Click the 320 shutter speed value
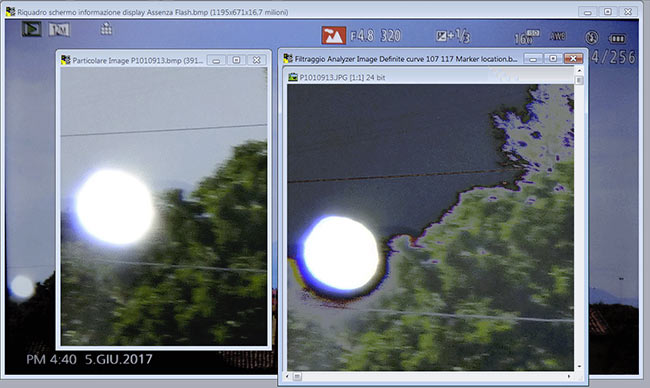The image size is (650, 388). tap(390, 36)
